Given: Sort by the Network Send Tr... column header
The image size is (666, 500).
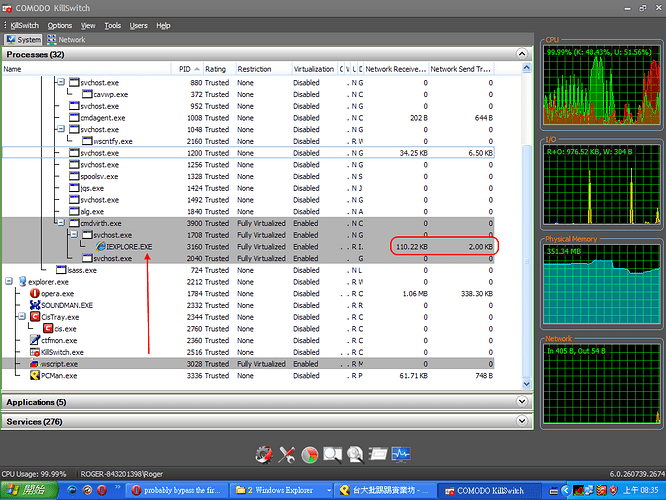Looking at the screenshot, I should pos(461,69).
